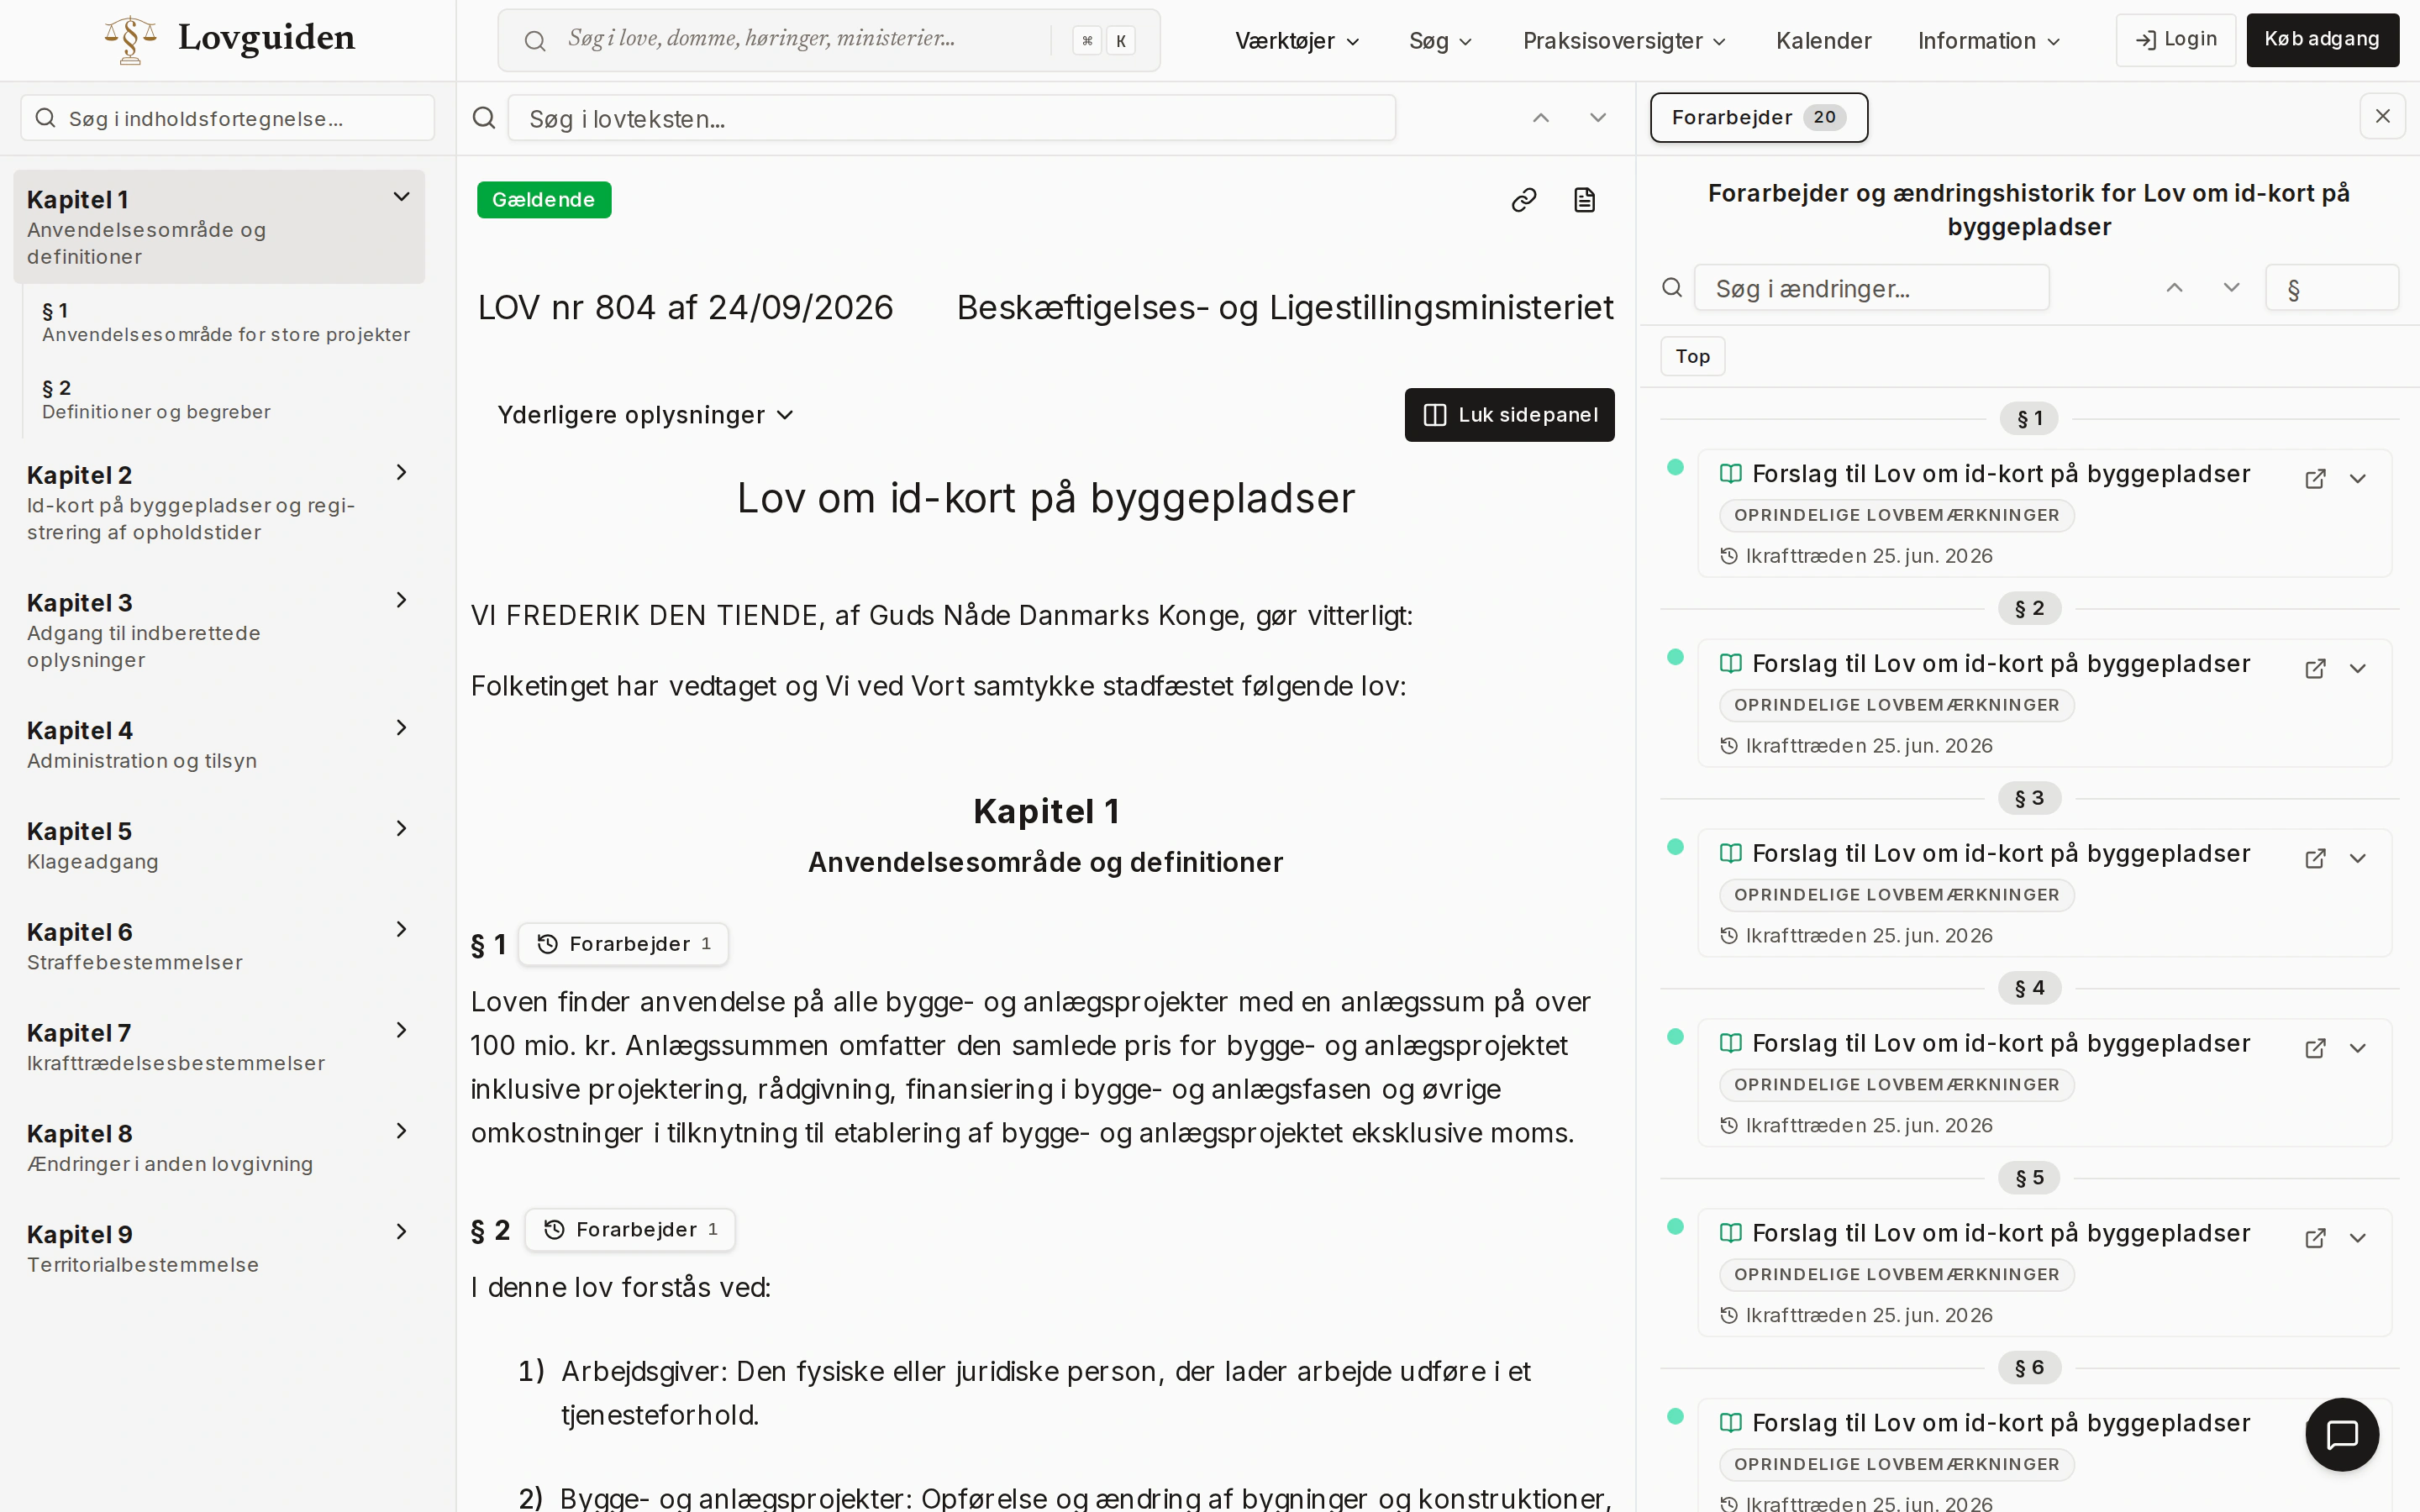
Task: Go to next match in lovtekst search
Action: (x=1598, y=118)
